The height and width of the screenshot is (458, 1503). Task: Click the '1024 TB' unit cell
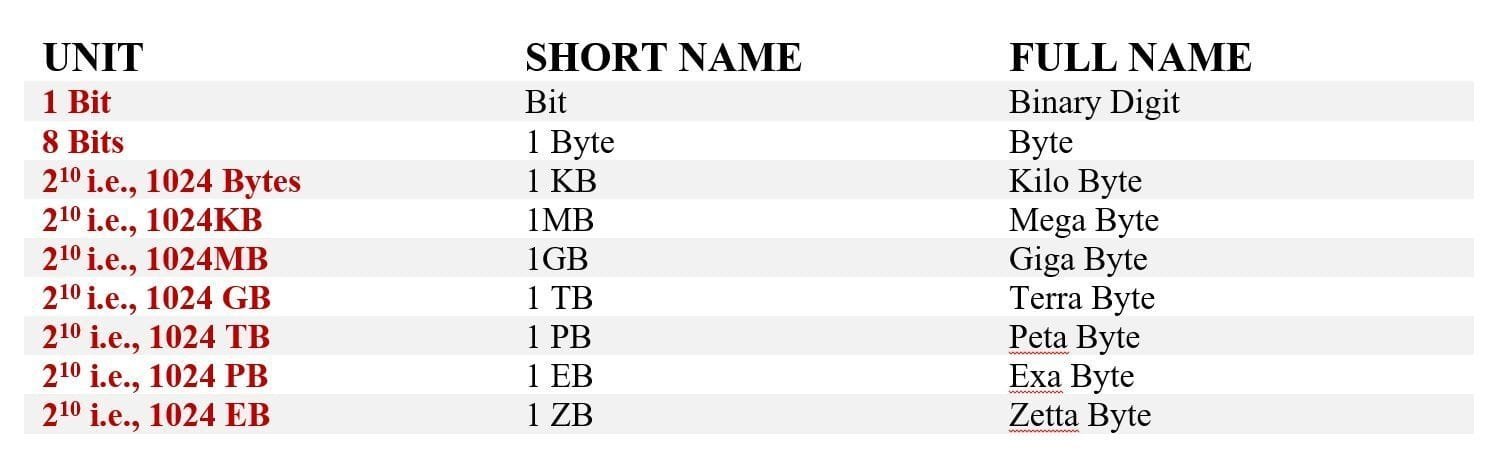click(x=156, y=337)
